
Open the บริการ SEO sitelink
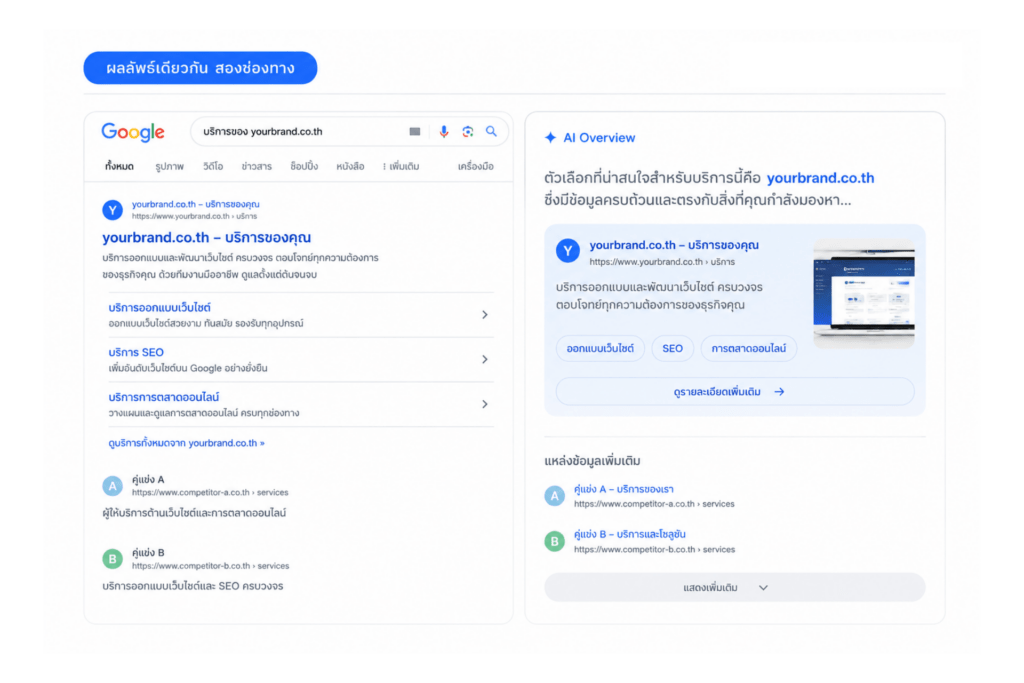click(x=136, y=353)
